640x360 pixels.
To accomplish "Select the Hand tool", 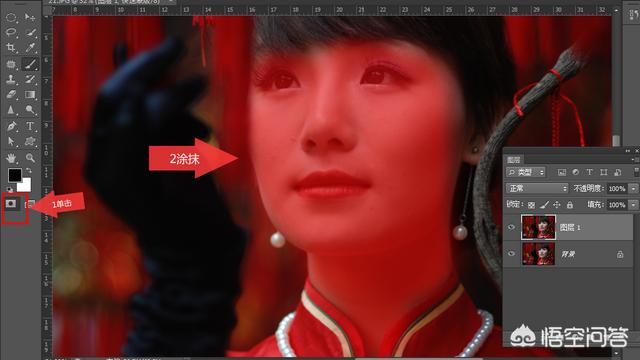I will point(11,158).
